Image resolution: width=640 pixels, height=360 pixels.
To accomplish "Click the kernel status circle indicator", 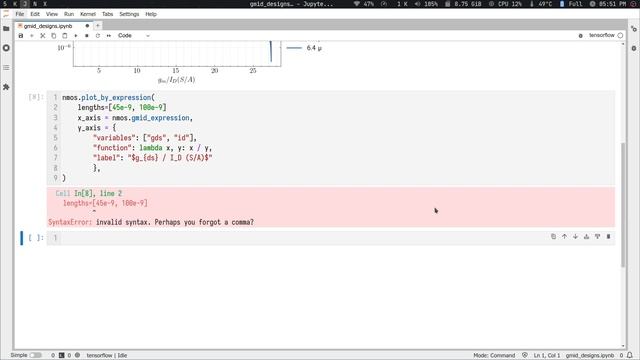I will (620, 36).
